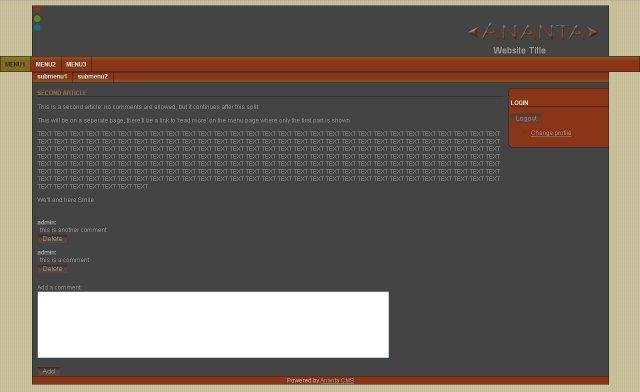Screen dimensions: 640x392
Task: Go to submenu2
Action: 93,77
